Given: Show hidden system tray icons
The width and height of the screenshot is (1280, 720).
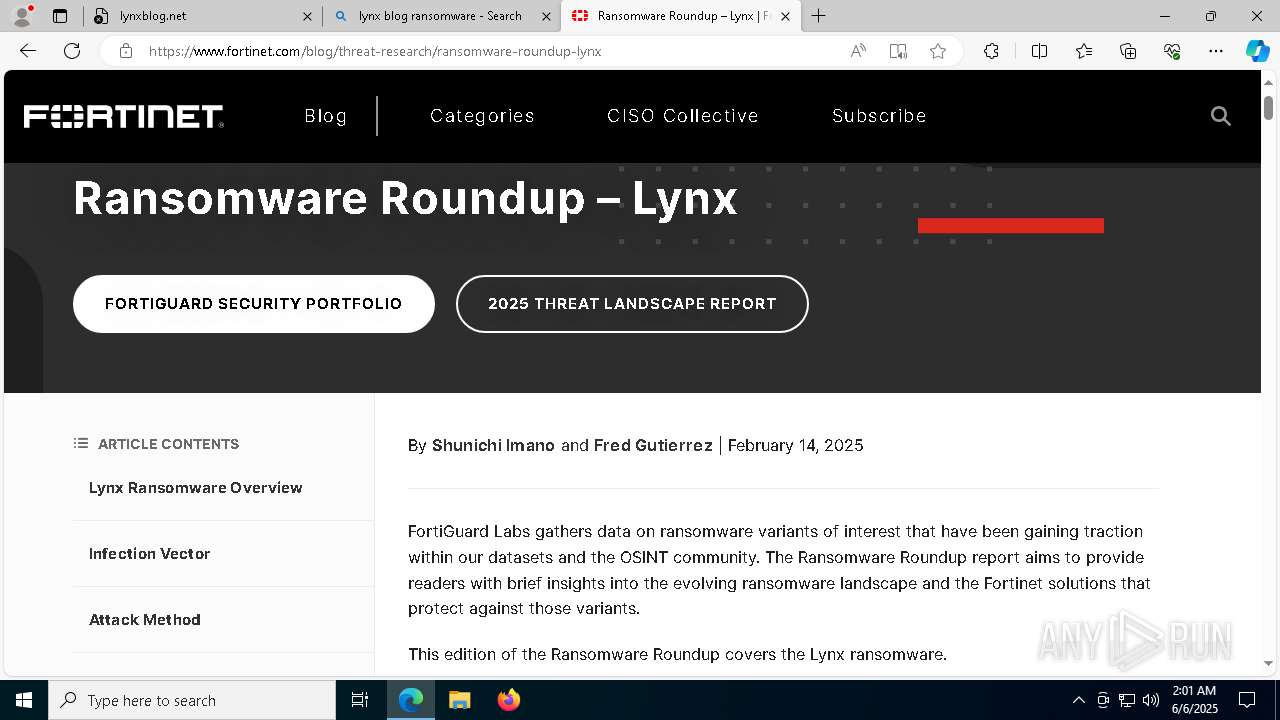Looking at the screenshot, I should (x=1078, y=700).
